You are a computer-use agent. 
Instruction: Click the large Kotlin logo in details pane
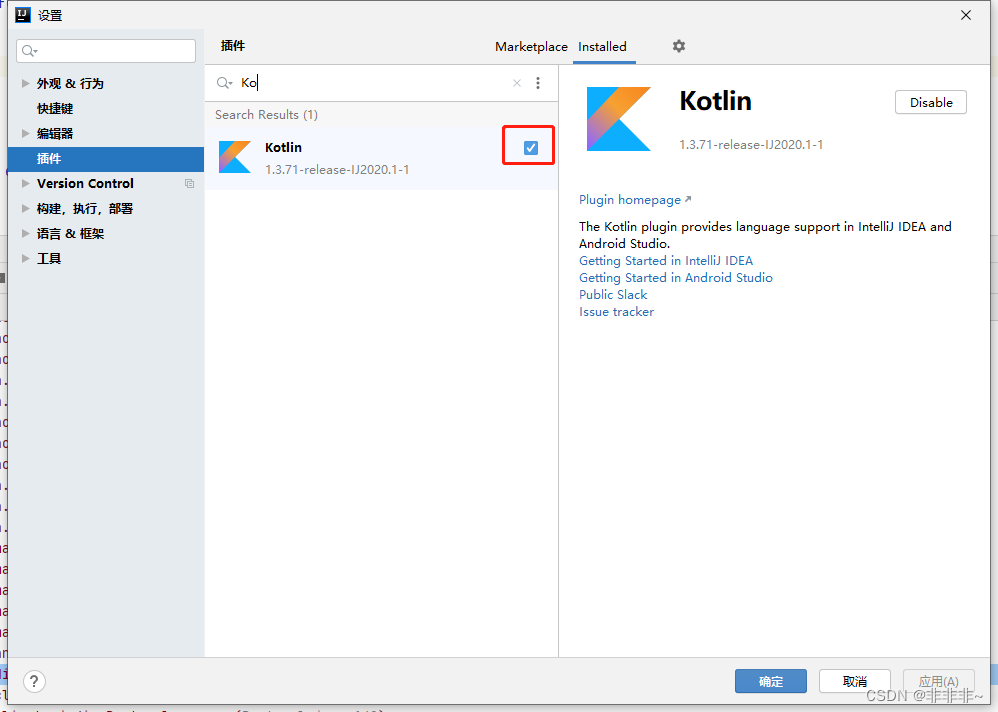(619, 119)
